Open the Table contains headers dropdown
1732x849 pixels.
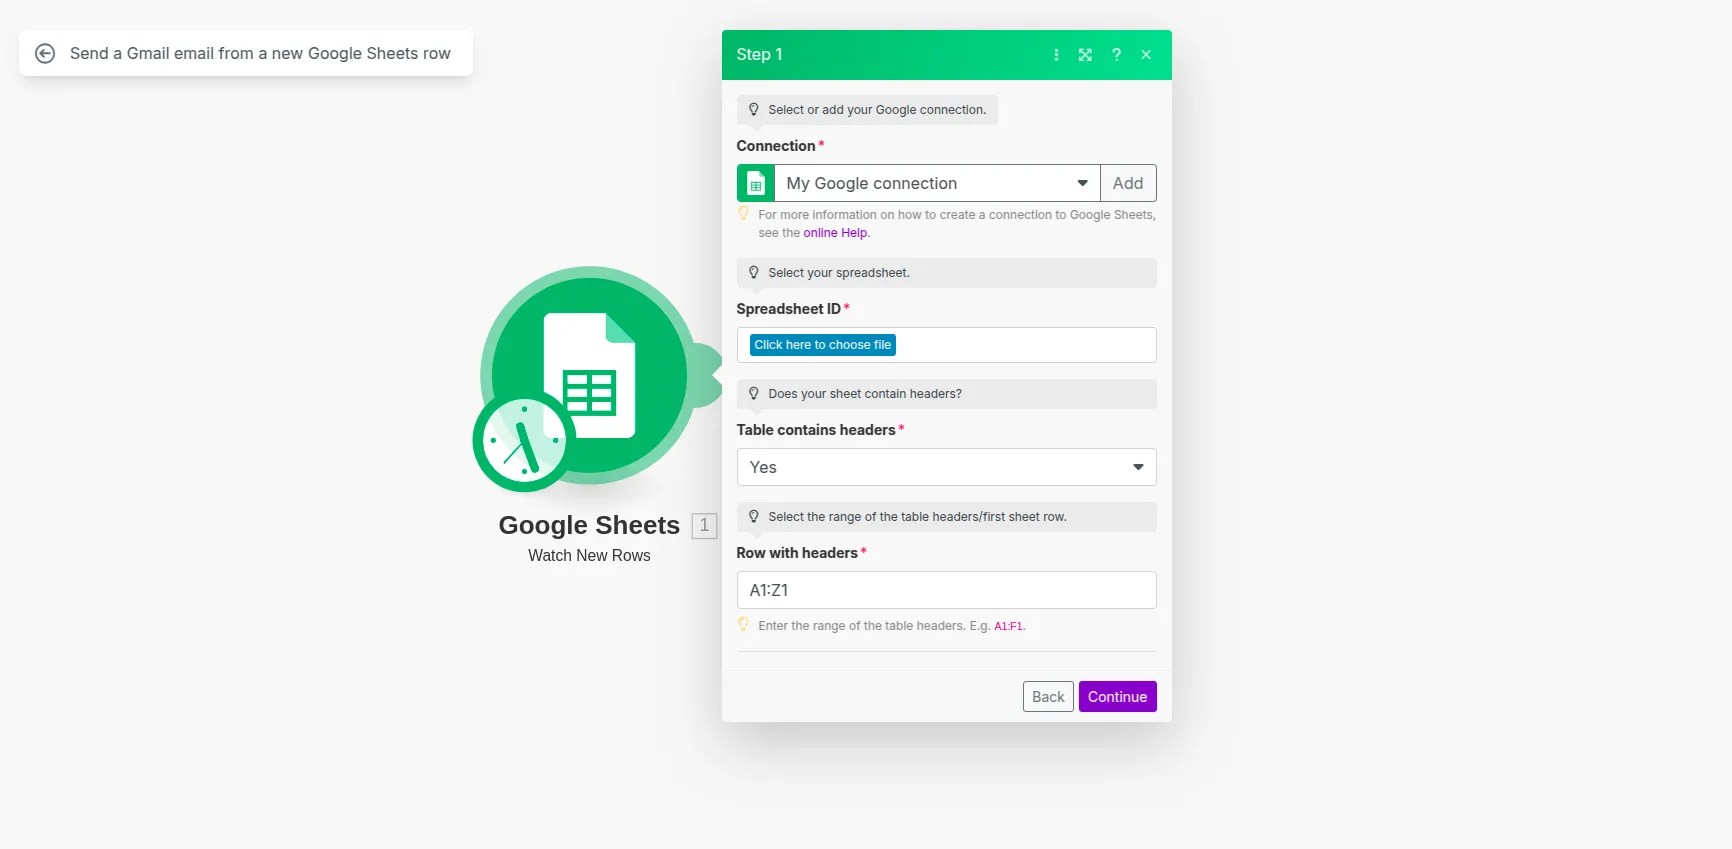pos(946,467)
